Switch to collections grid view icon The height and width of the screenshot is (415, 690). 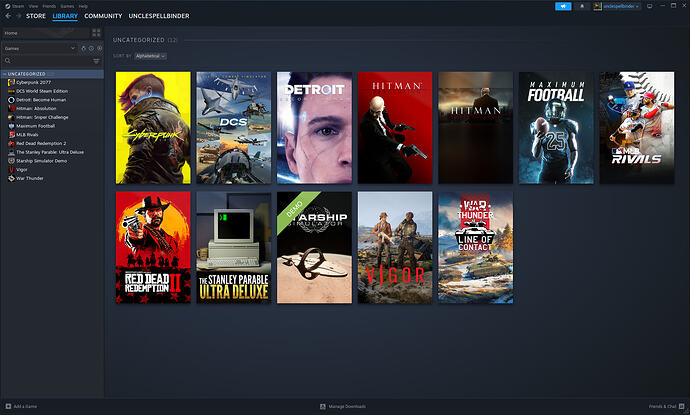[x=97, y=33]
